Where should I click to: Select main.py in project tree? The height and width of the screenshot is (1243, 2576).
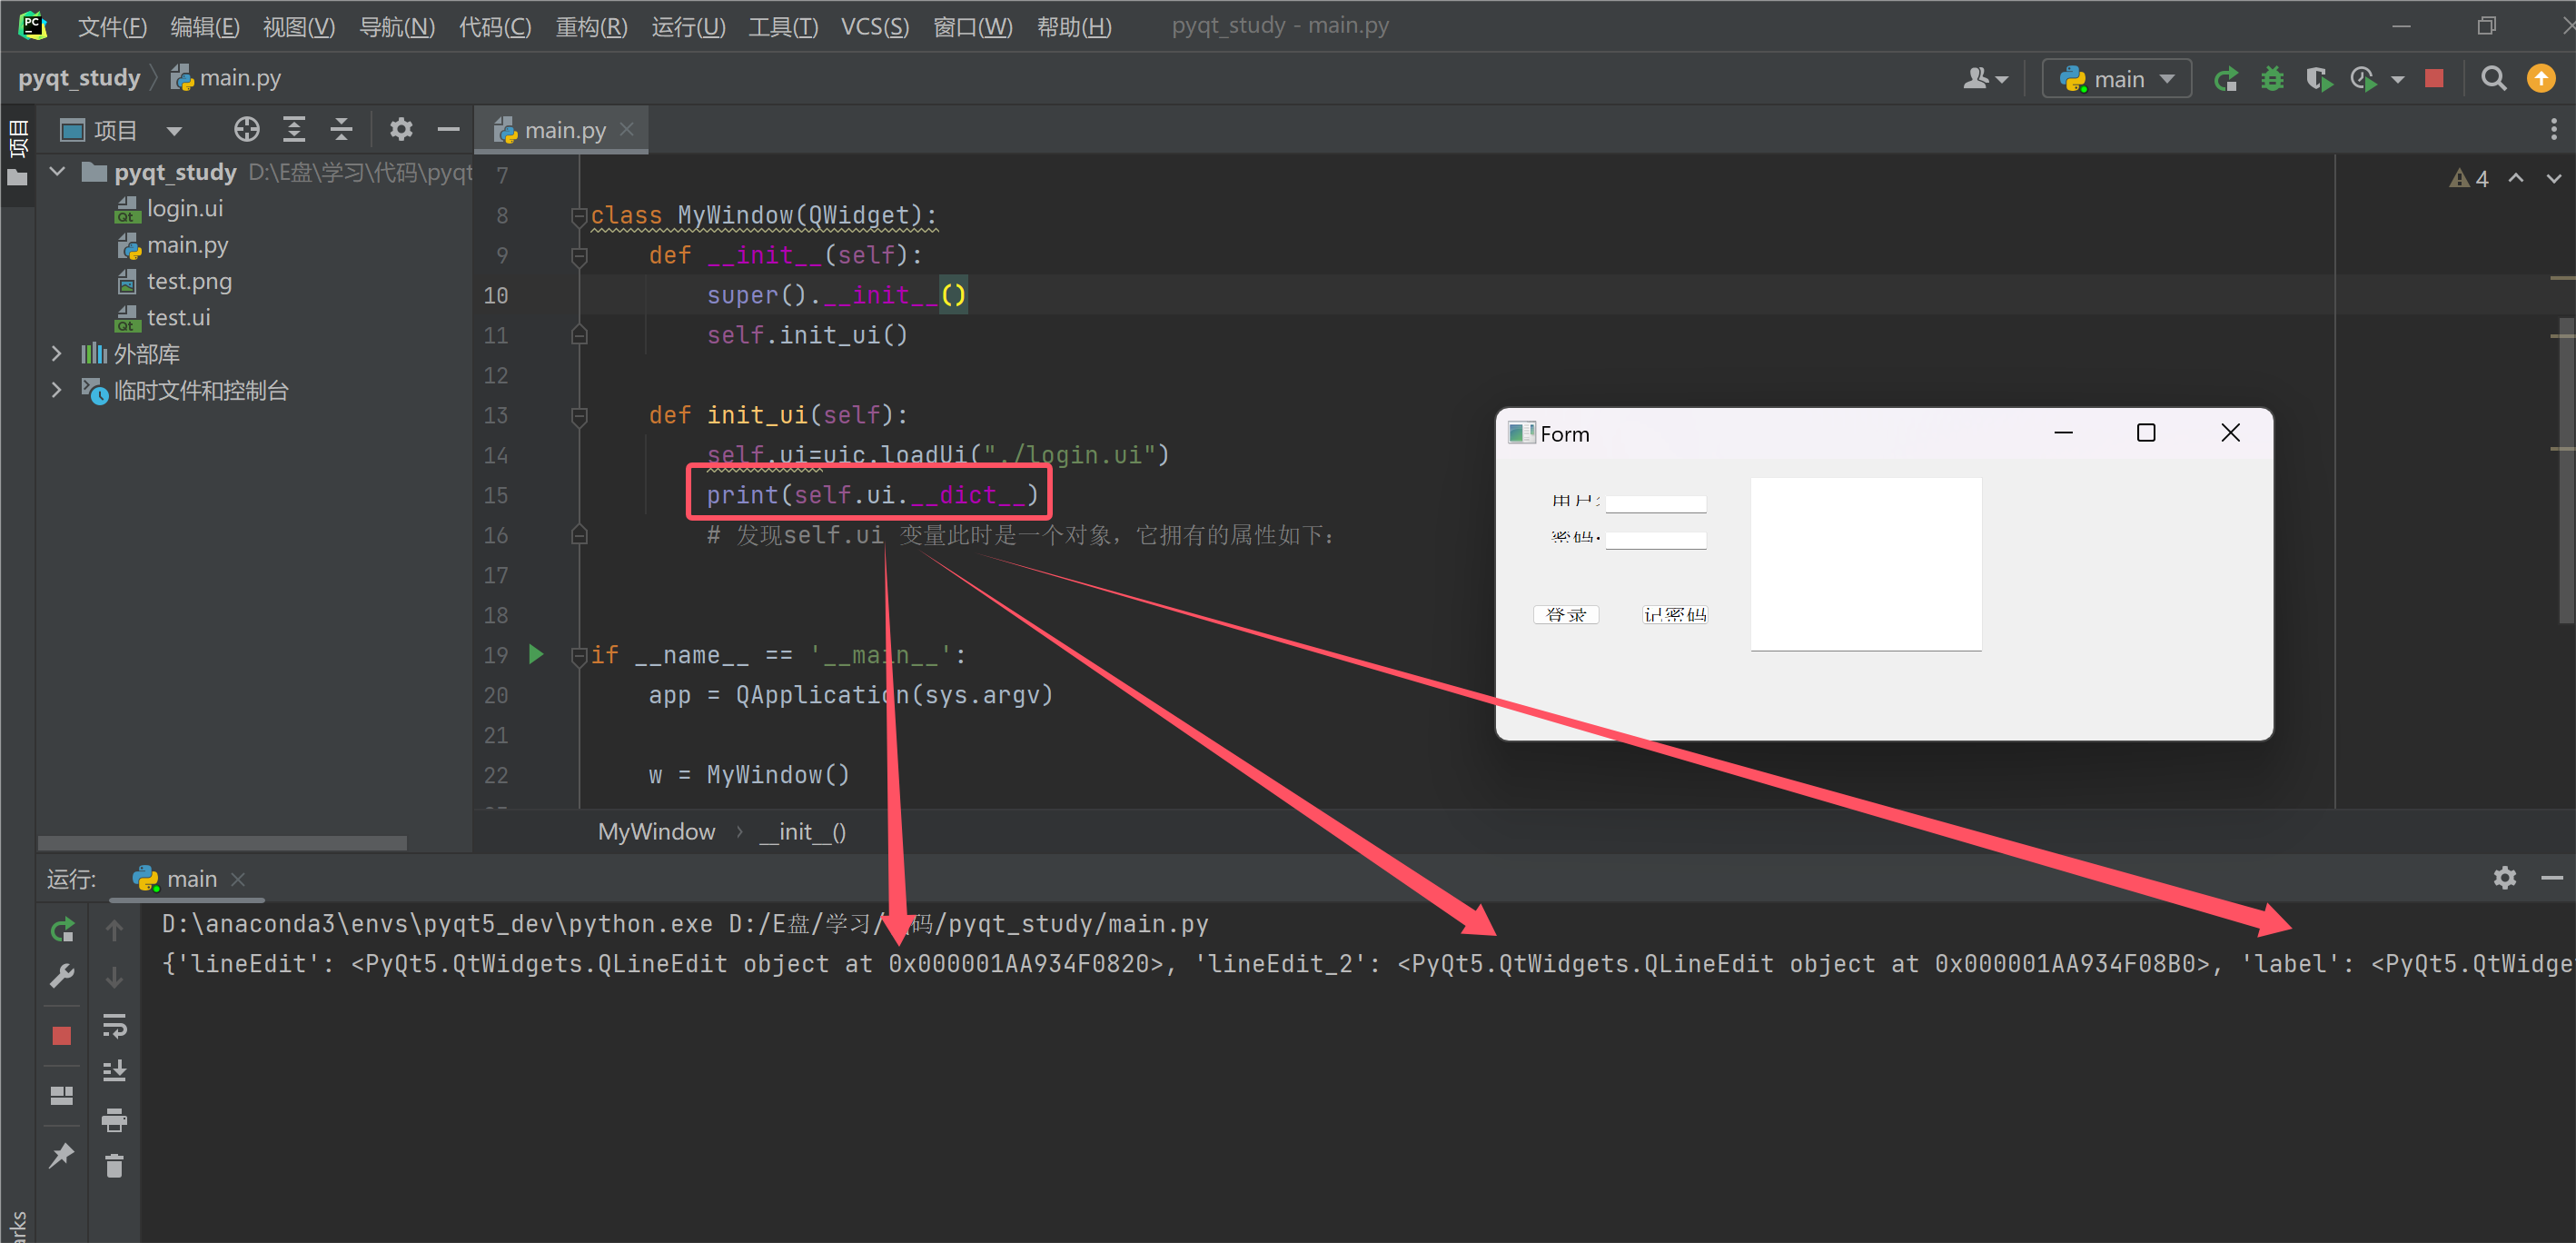[x=187, y=245]
